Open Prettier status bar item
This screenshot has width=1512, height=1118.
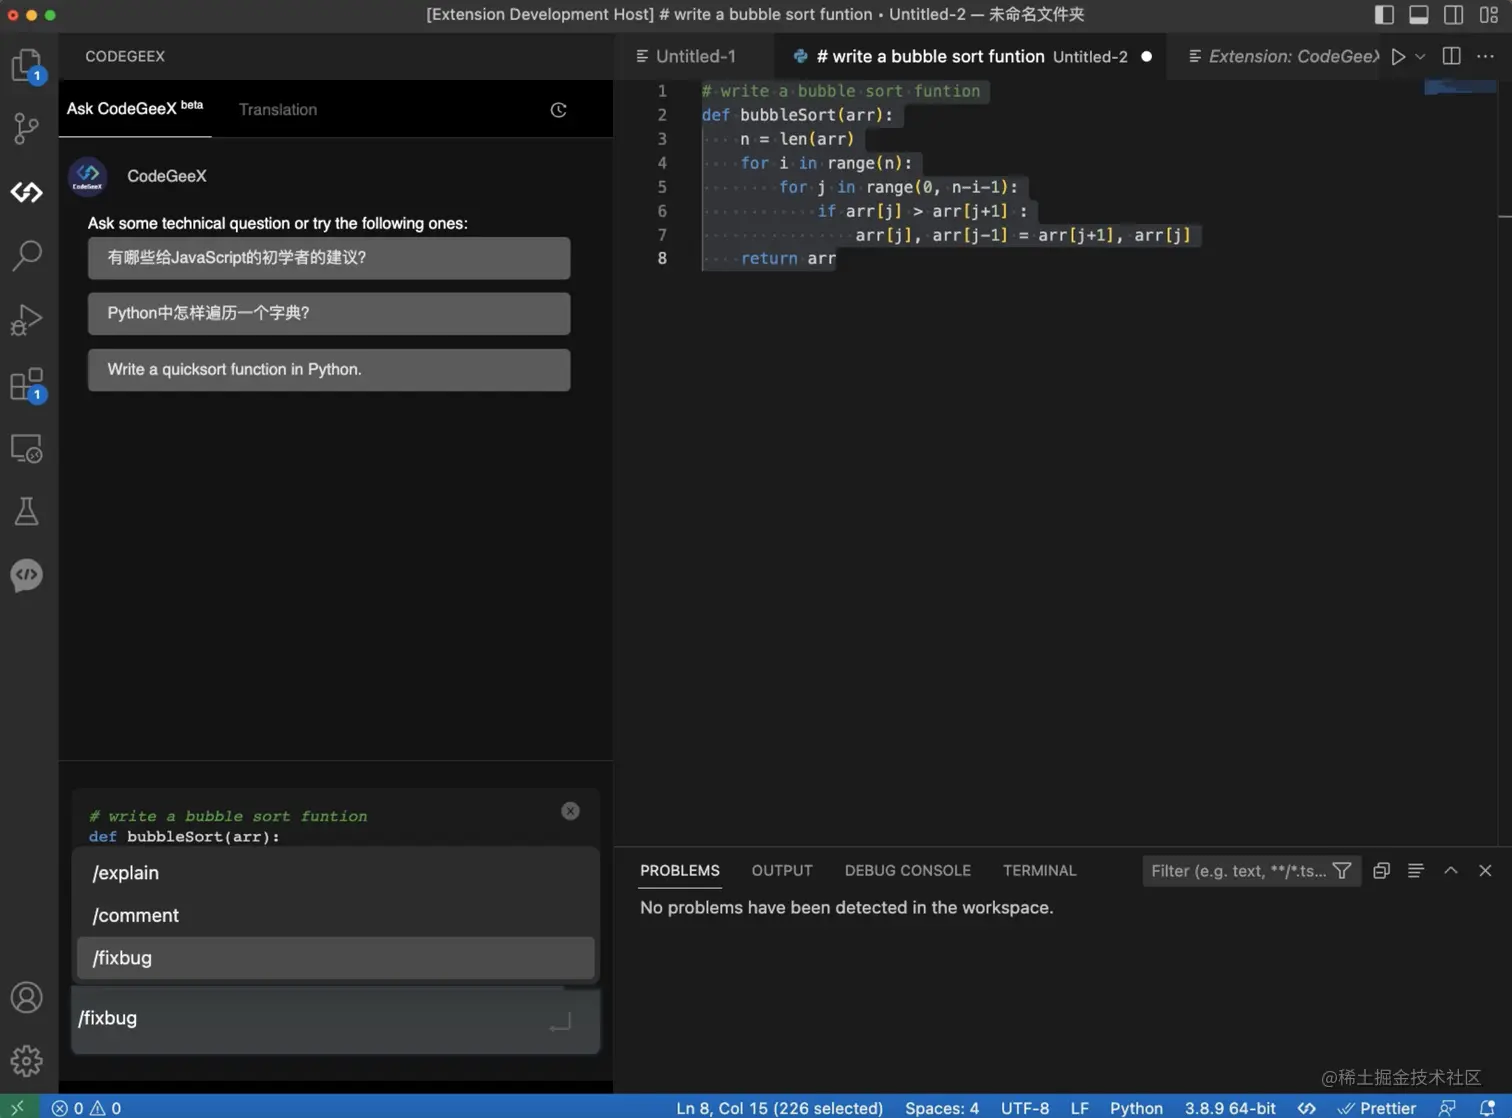[x=1377, y=1108]
